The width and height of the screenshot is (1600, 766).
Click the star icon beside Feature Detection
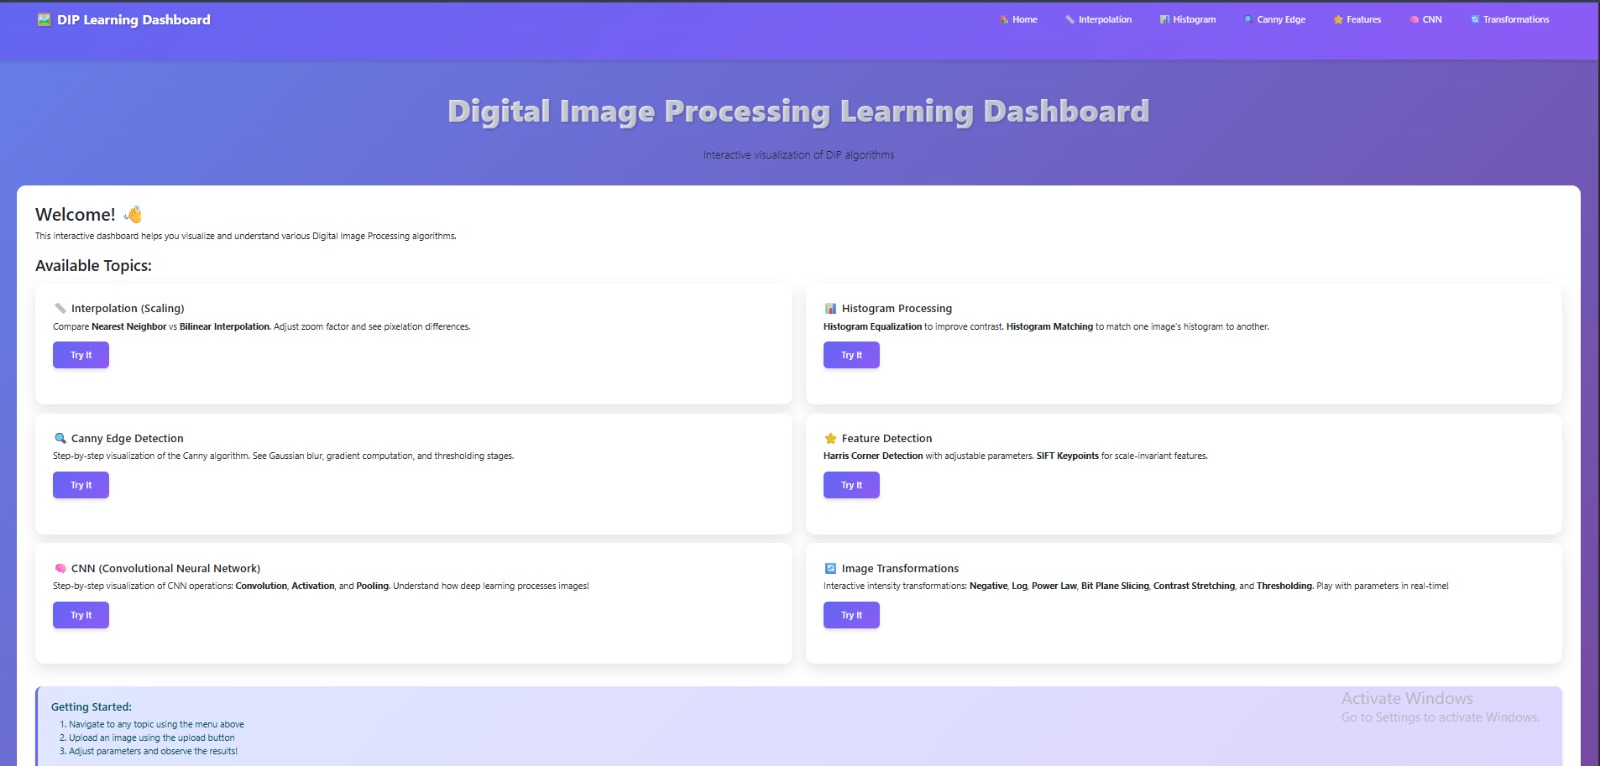tap(830, 439)
